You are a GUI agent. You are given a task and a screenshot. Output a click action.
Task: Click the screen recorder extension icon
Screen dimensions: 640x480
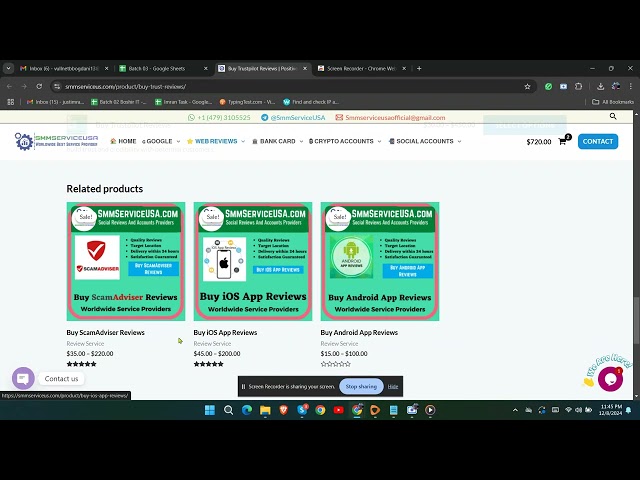point(563,87)
